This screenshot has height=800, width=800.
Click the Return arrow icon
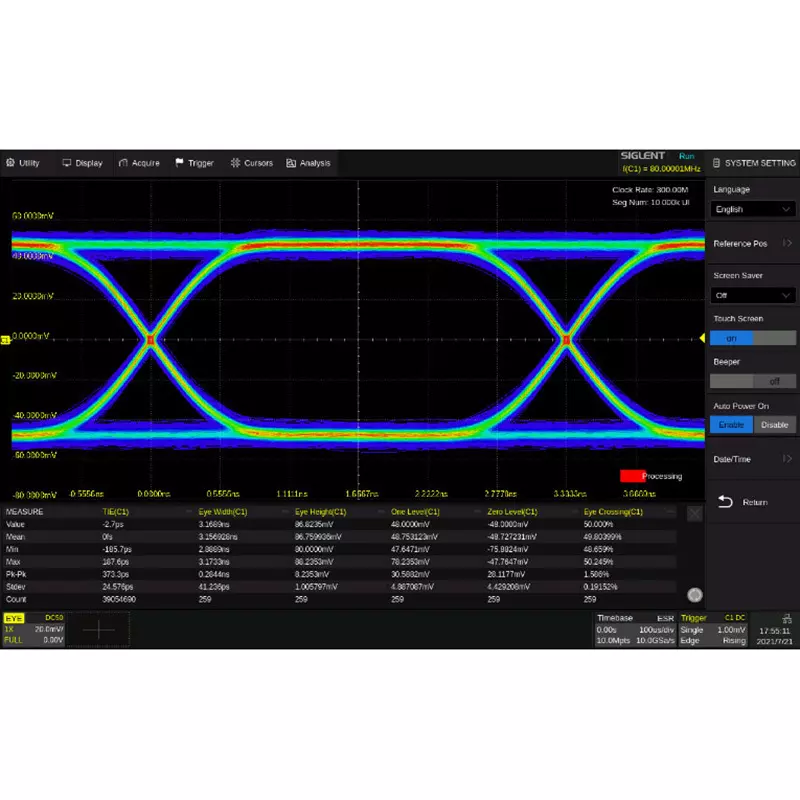725,502
